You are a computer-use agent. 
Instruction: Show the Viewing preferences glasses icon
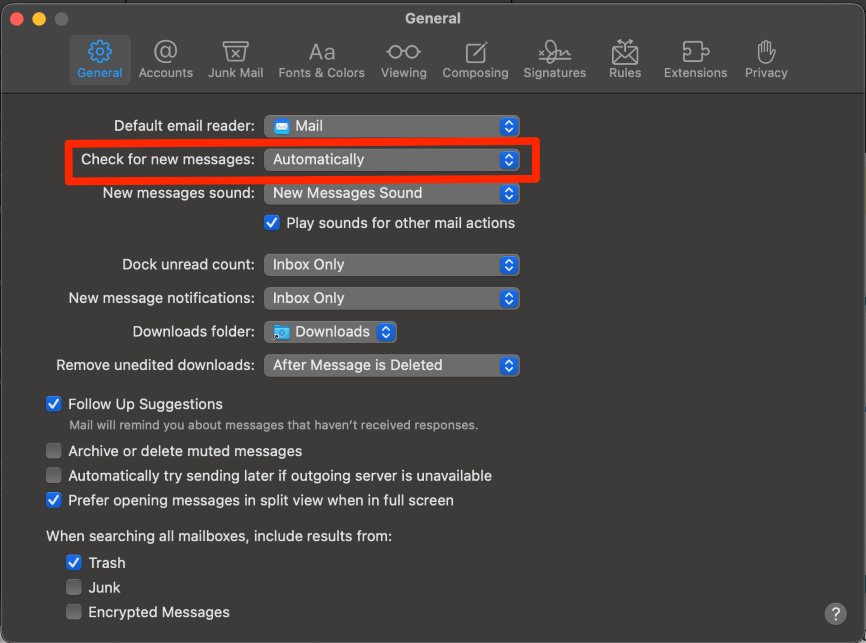pyautogui.click(x=404, y=52)
